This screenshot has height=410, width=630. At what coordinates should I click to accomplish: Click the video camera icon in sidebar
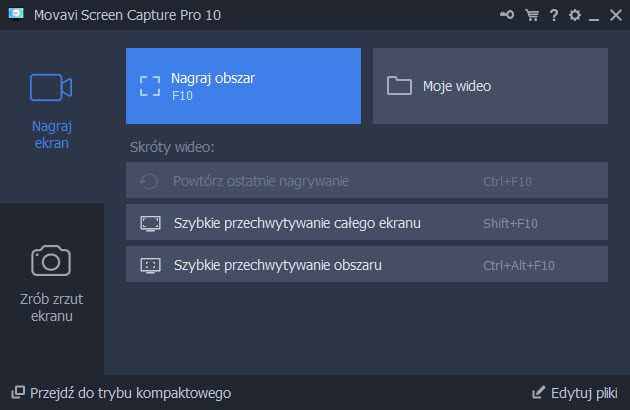pos(51,88)
